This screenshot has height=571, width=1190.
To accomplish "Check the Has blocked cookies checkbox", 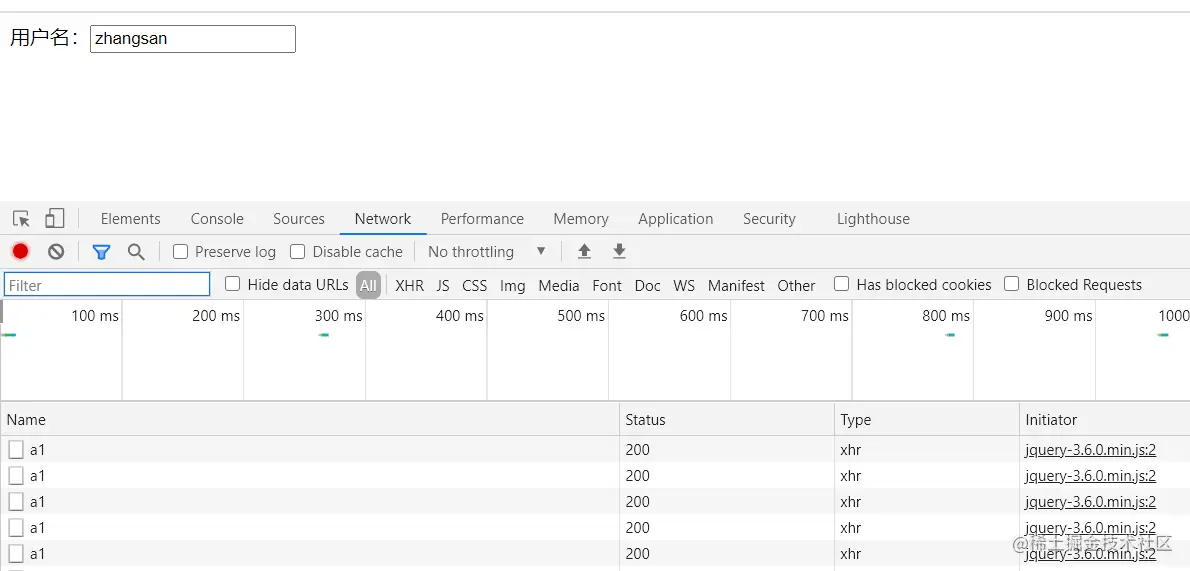I will click(x=841, y=284).
